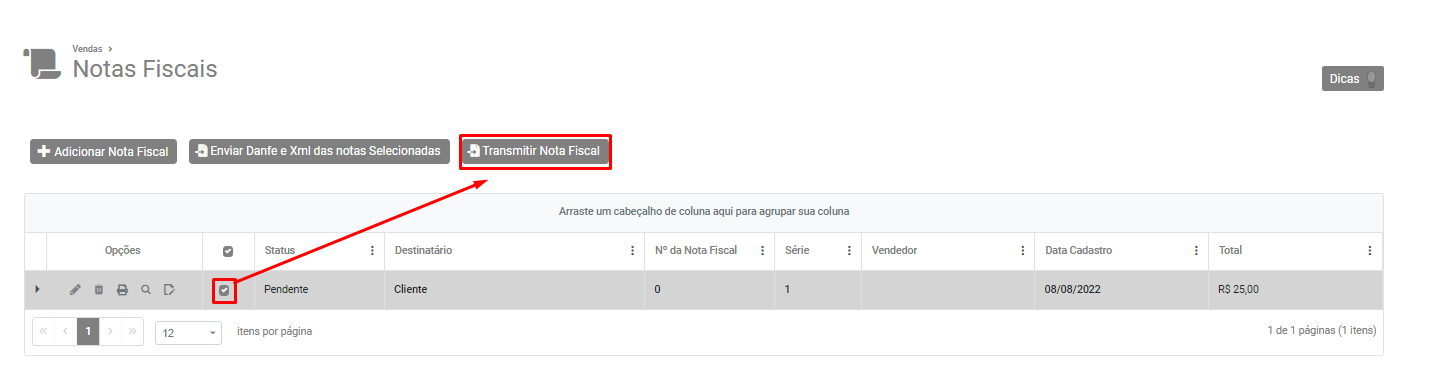Expand the invoice row details arrow
The height and width of the screenshot is (391, 1442).
click(37, 290)
